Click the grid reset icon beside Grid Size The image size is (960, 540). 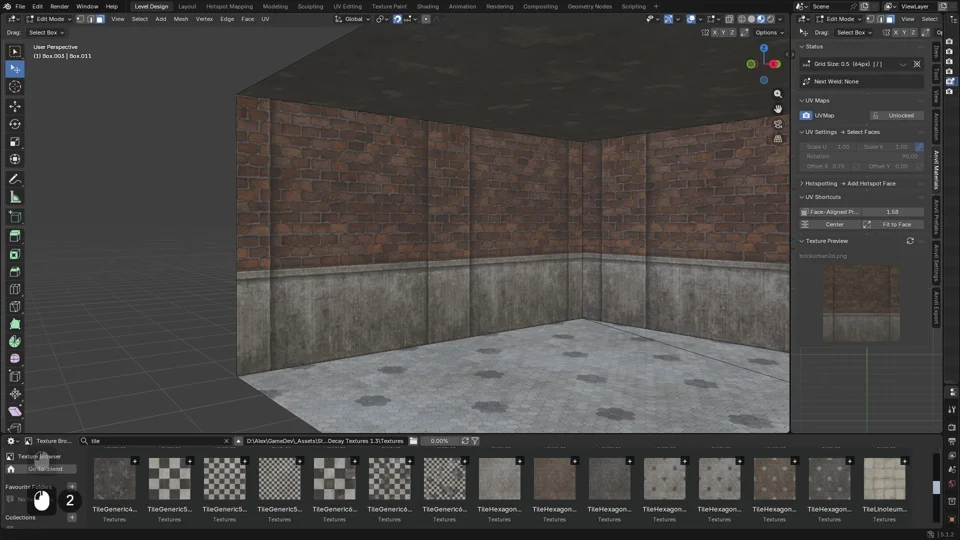tap(917, 64)
